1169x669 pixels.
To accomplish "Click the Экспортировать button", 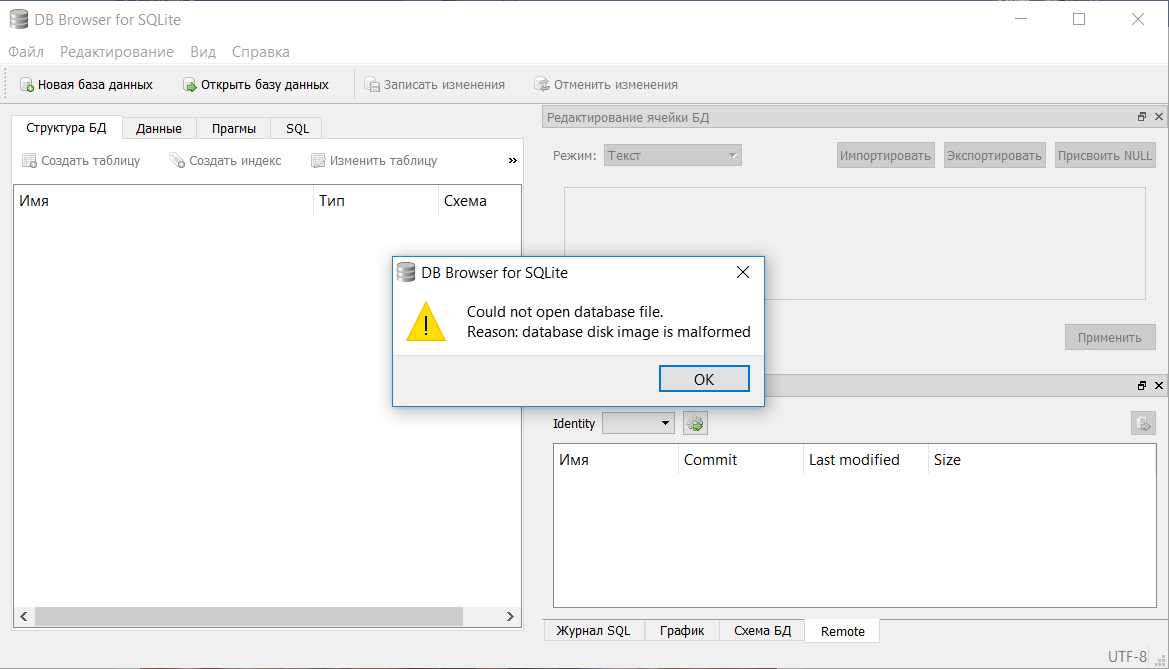I will [x=994, y=155].
